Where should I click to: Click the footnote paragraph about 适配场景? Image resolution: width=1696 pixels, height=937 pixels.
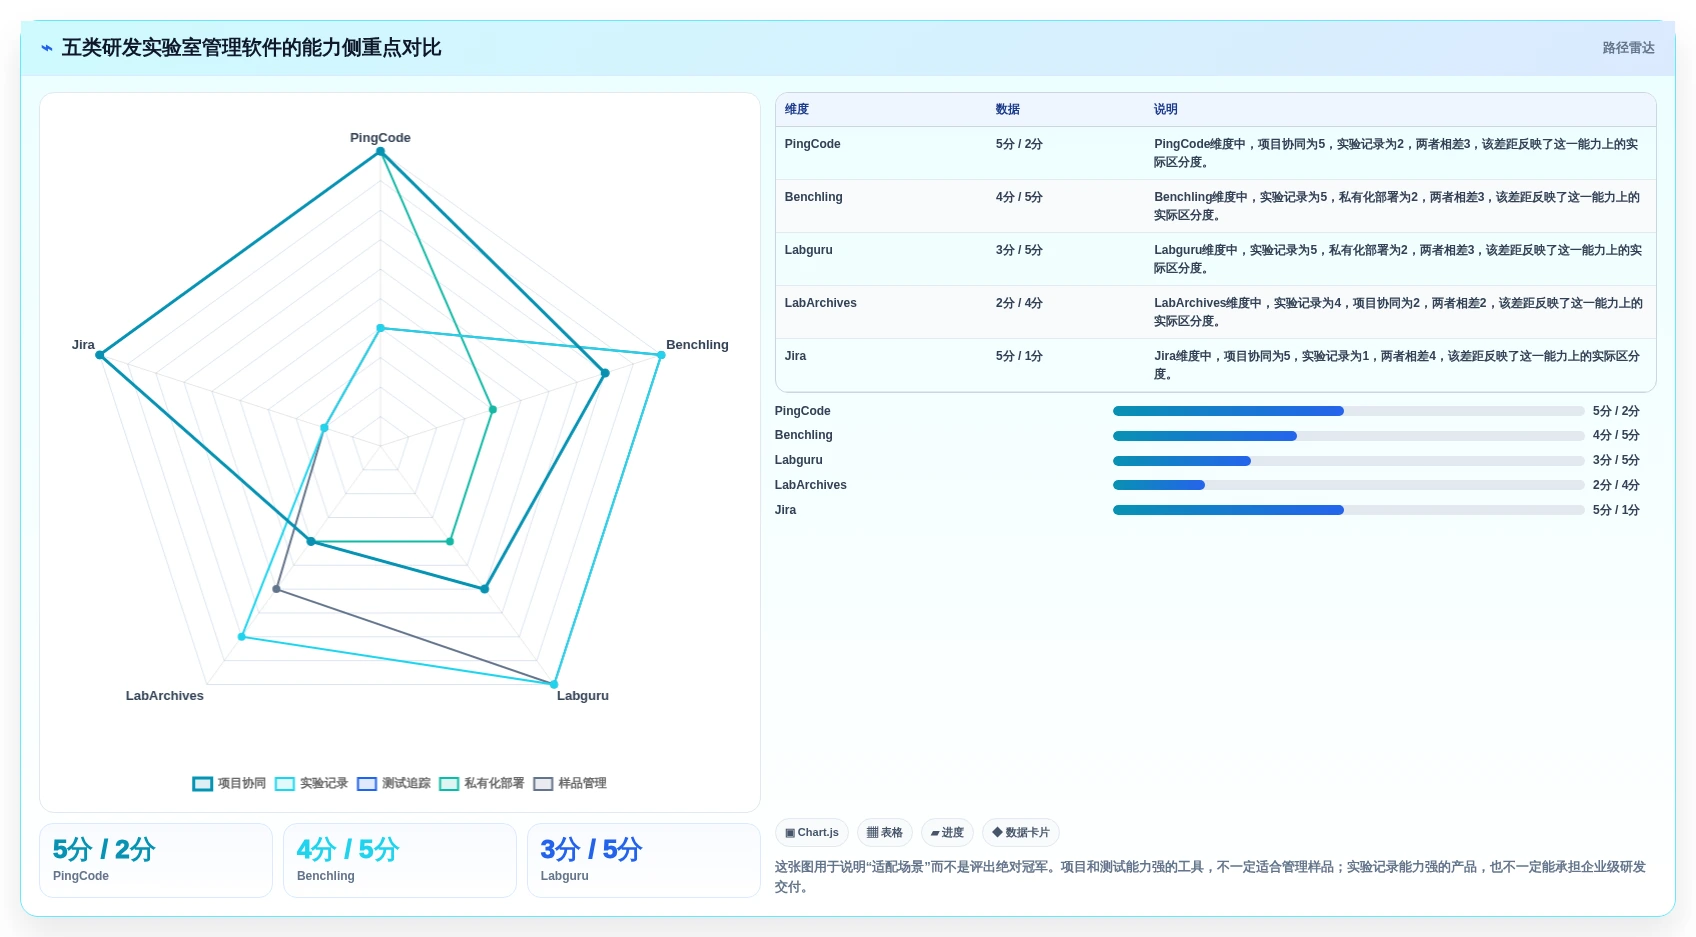[1210, 877]
